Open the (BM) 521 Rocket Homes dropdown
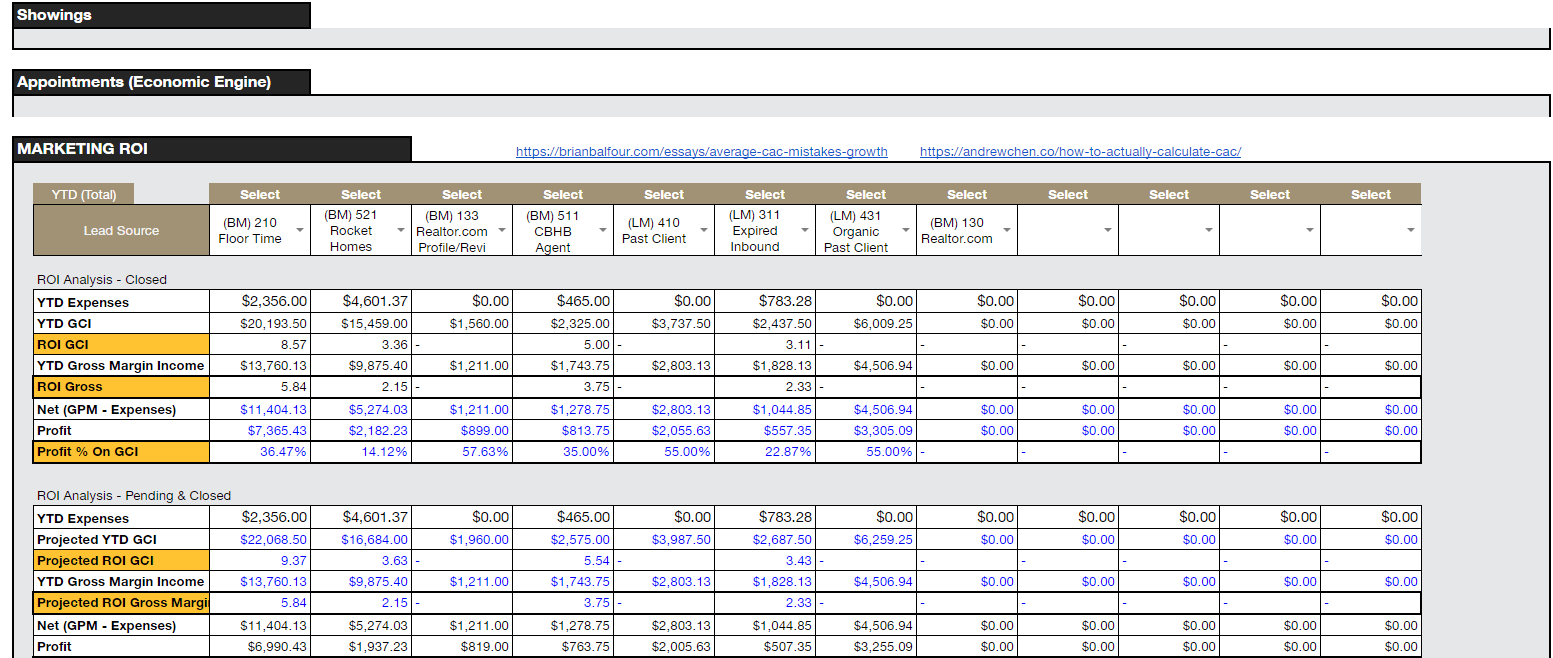 coord(401,229)
